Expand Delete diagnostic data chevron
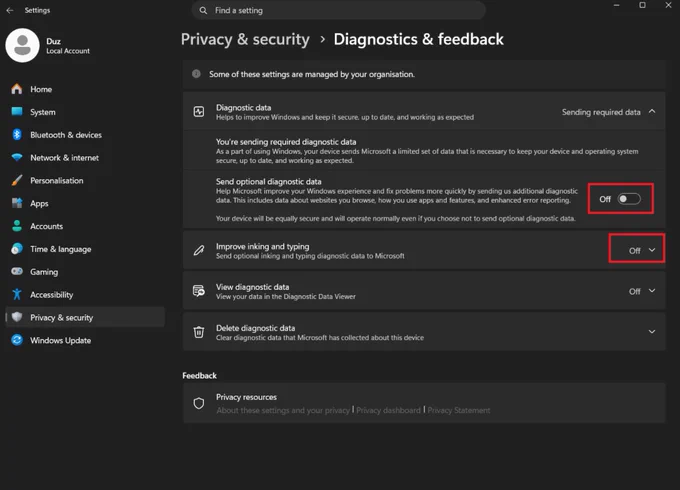The image size is (680, 490). [652, 332]
